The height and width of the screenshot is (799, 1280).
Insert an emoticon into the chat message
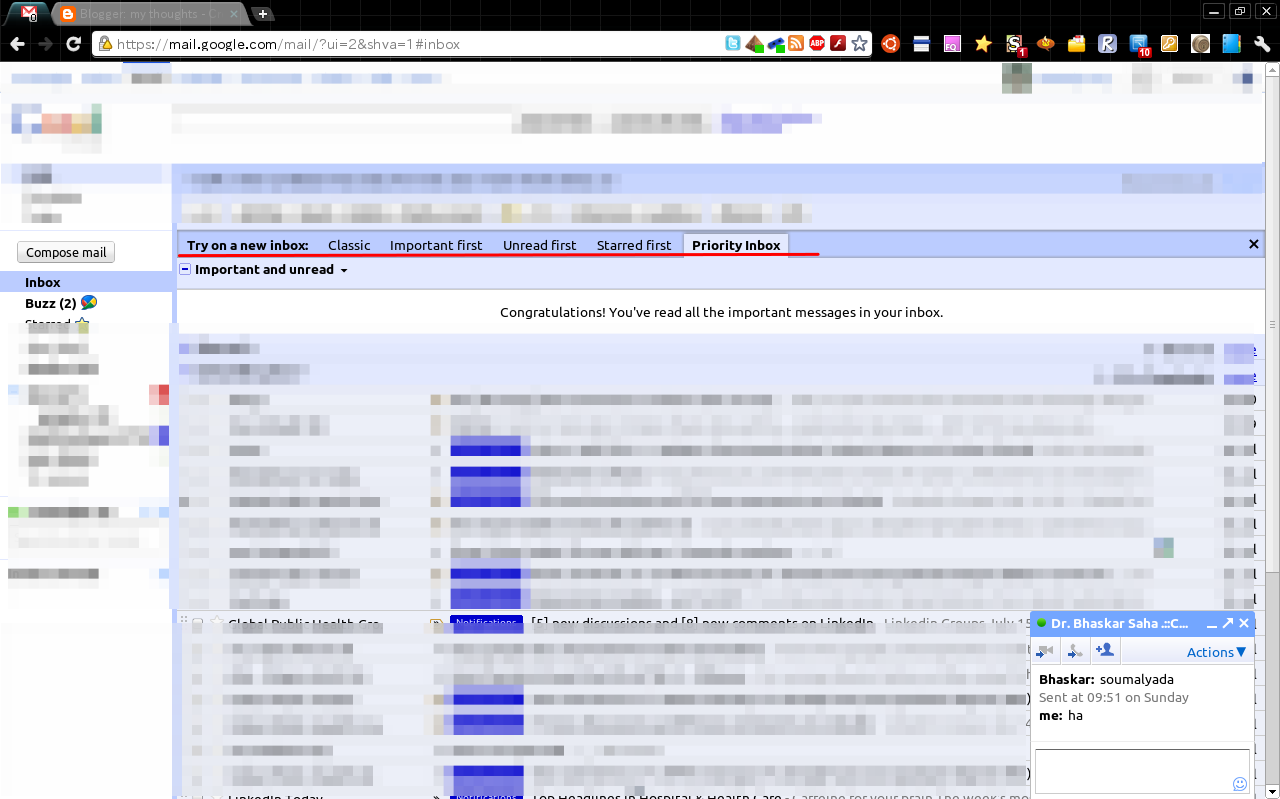pos(1240,784)
